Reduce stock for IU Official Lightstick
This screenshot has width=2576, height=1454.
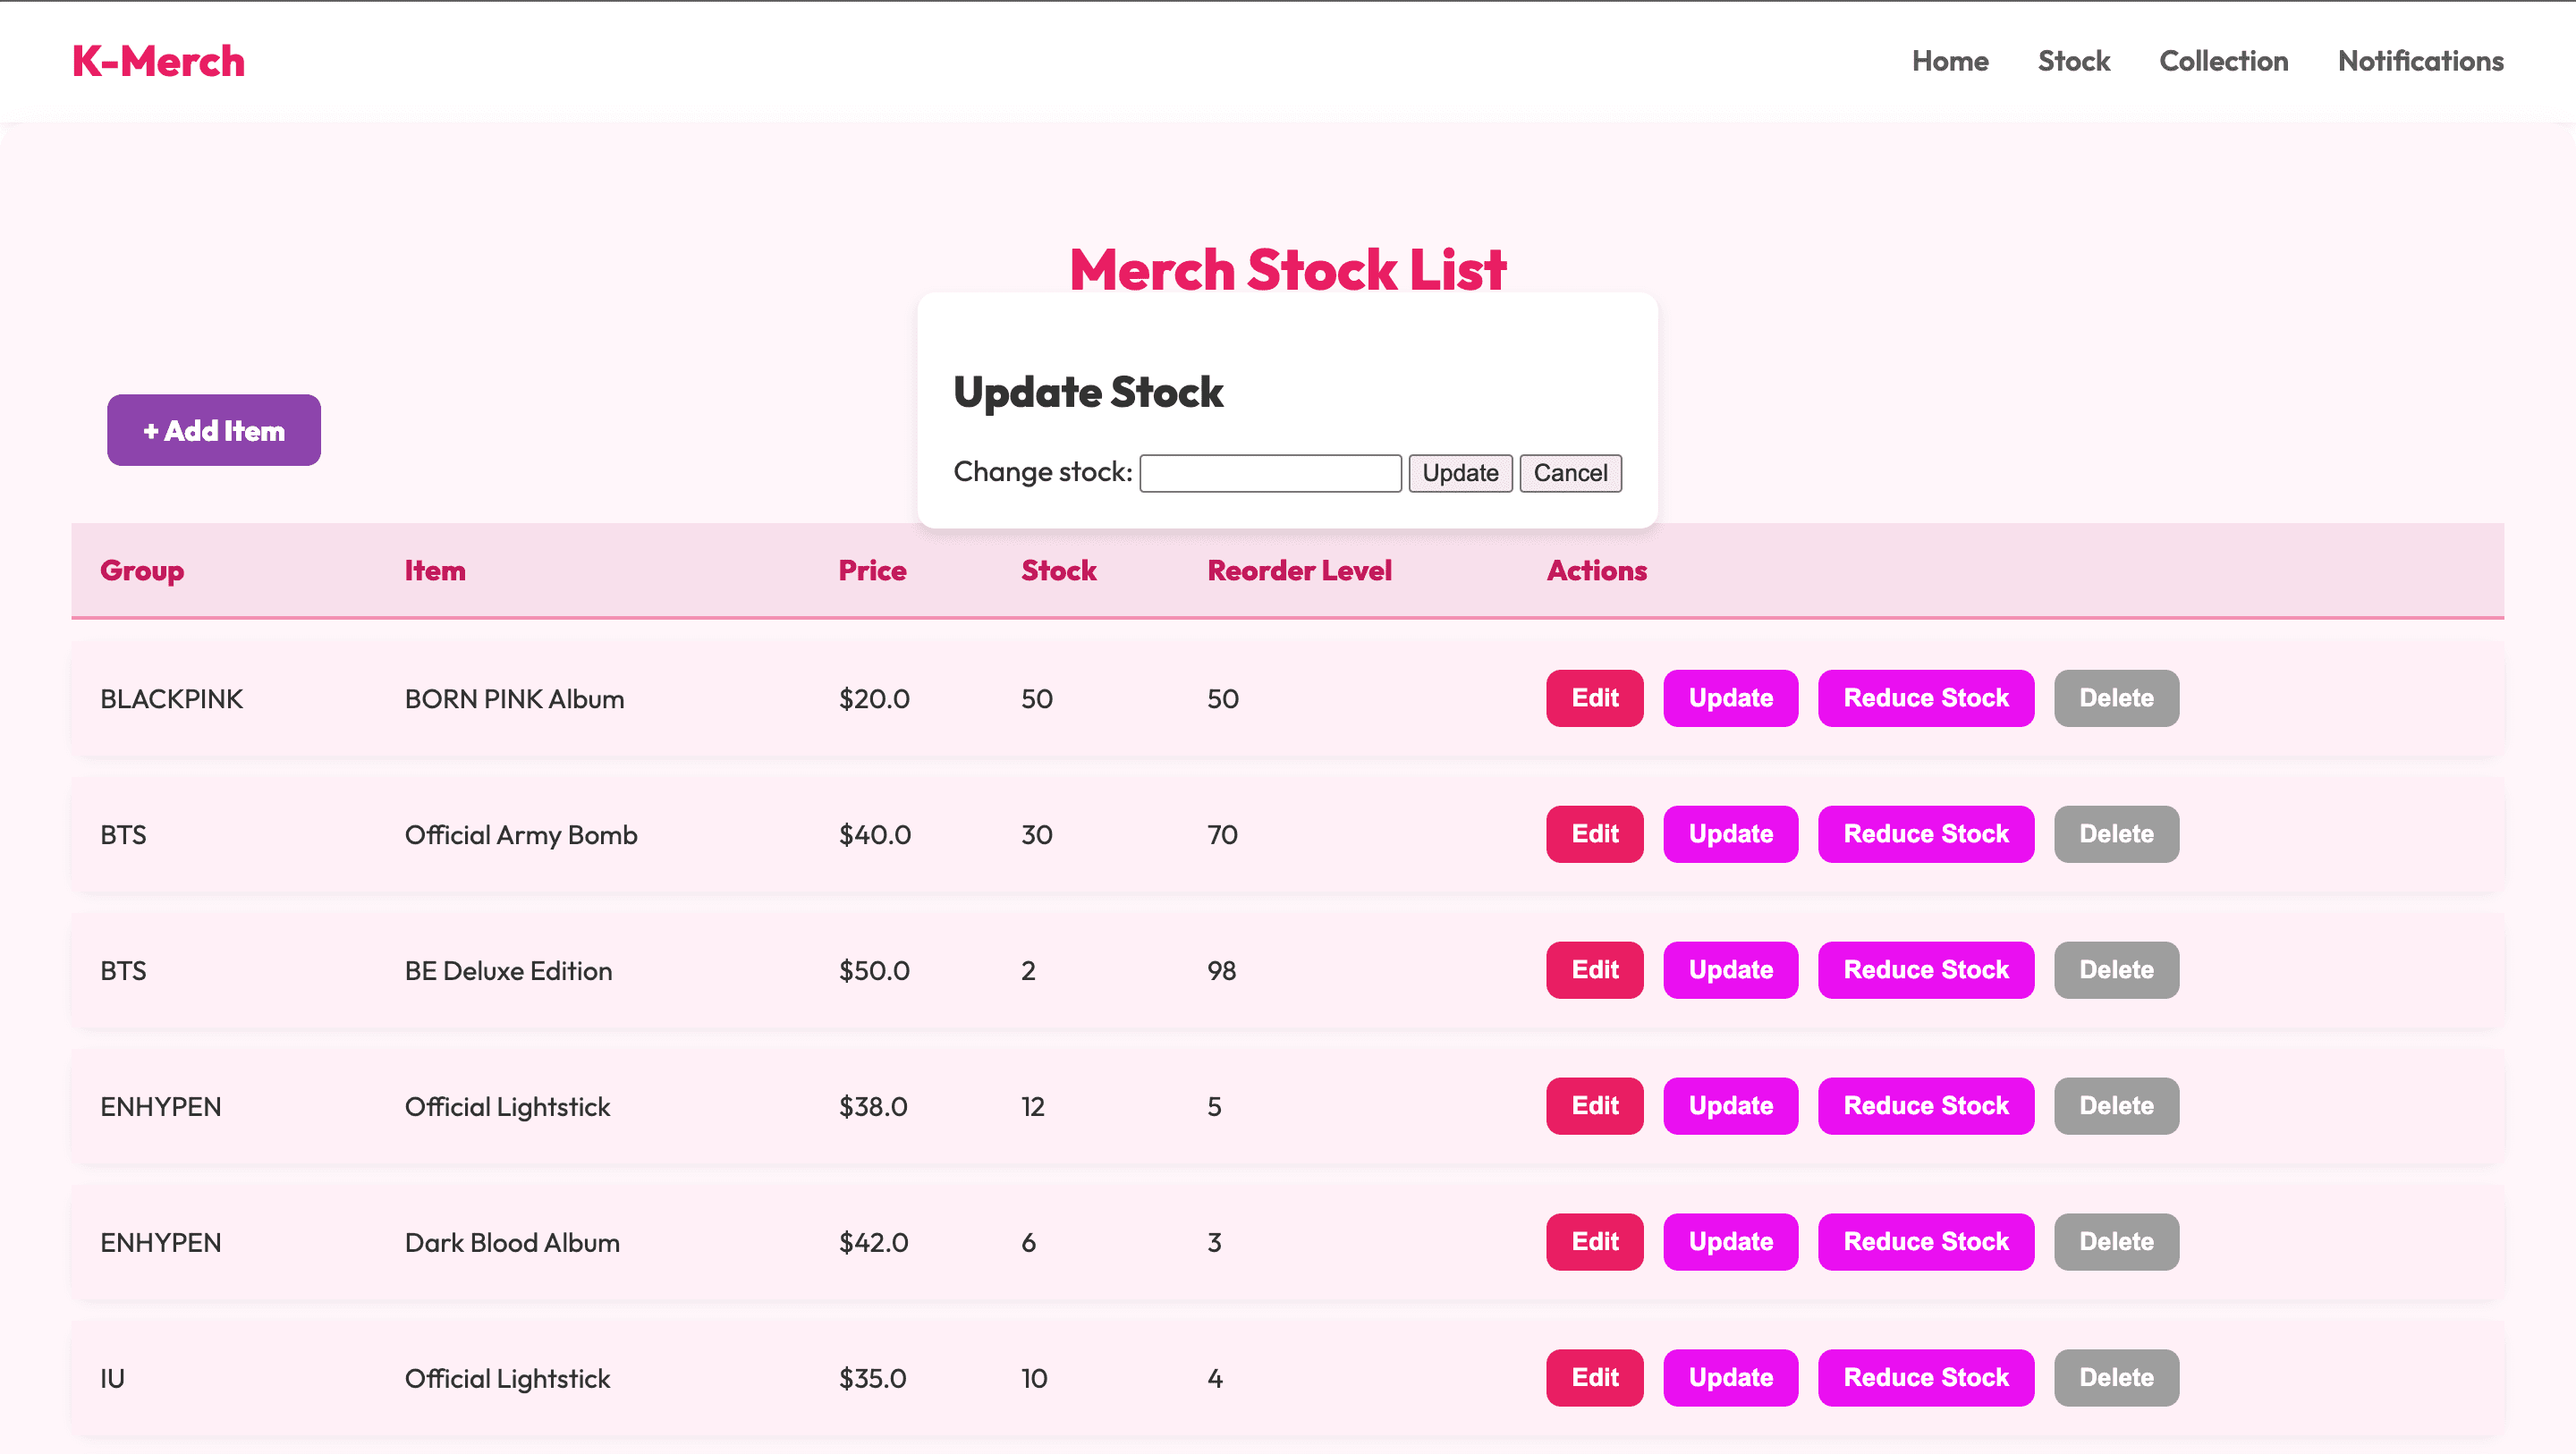(x=1925, y=1378)
